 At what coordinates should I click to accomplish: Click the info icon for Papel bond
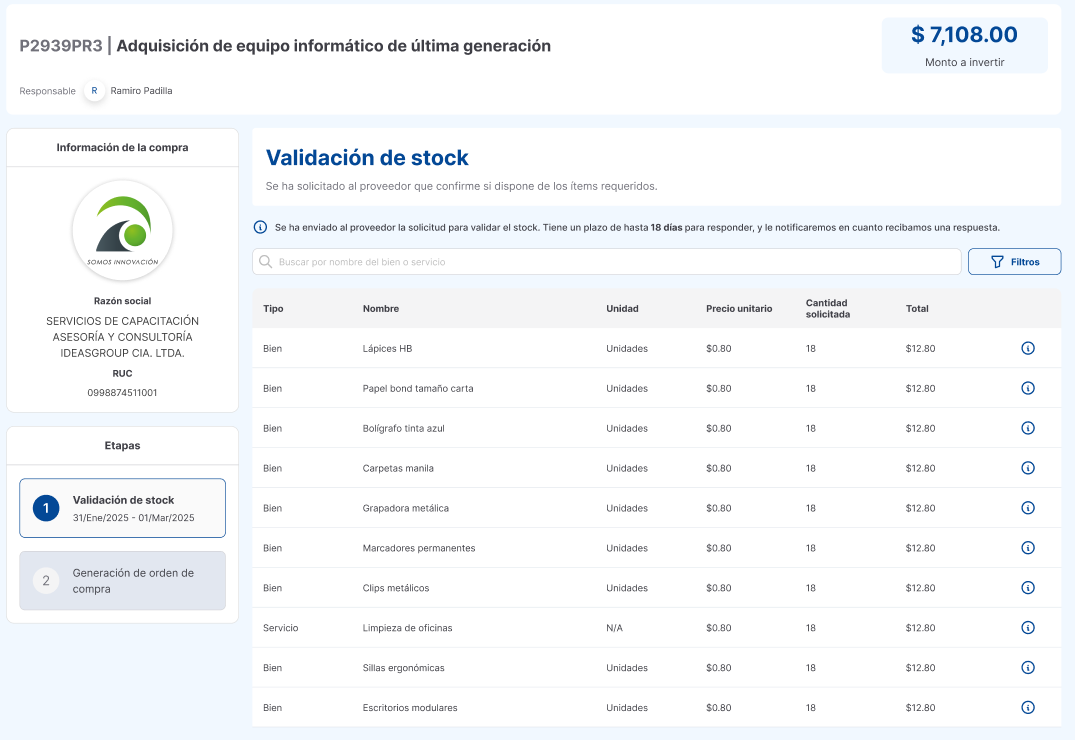pos(1028,388)
